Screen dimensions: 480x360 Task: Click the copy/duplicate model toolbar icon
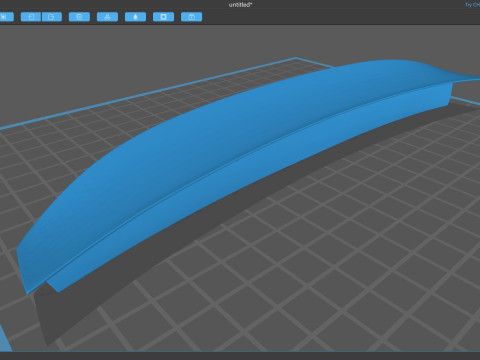(x=79, y=17)
